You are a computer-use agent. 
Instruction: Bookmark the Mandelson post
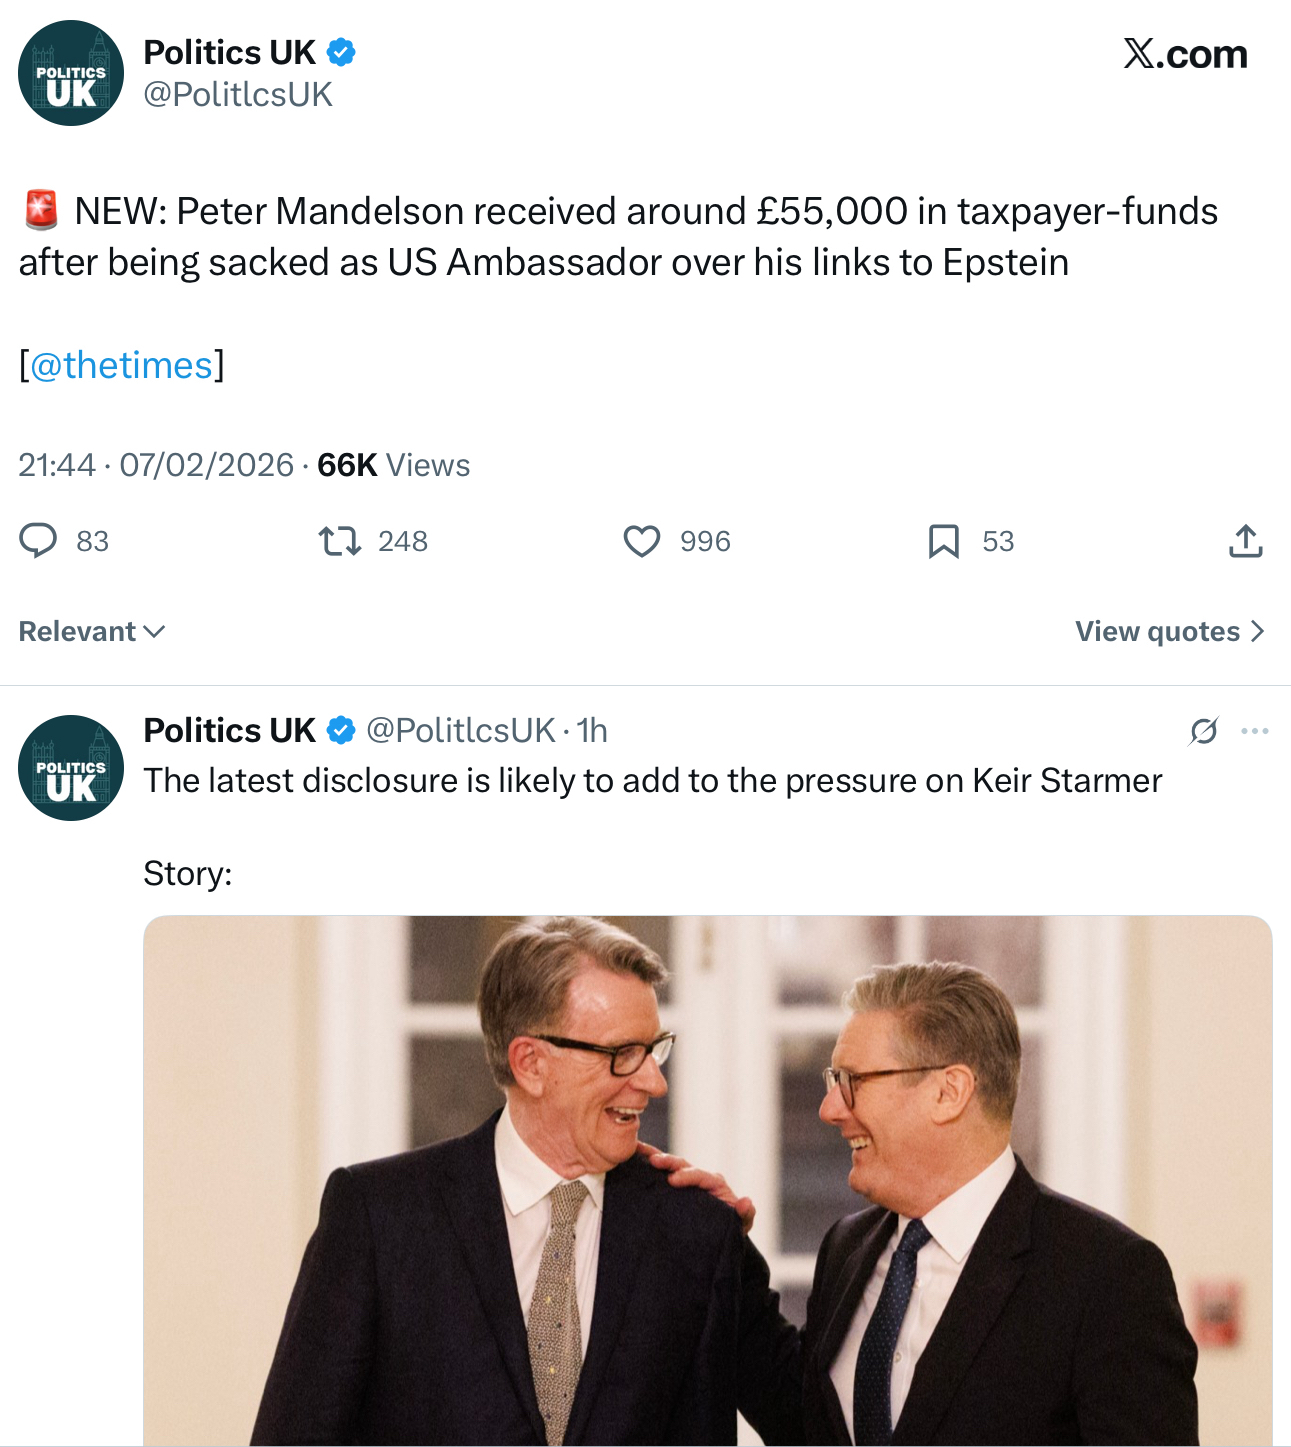coord(943,541)
